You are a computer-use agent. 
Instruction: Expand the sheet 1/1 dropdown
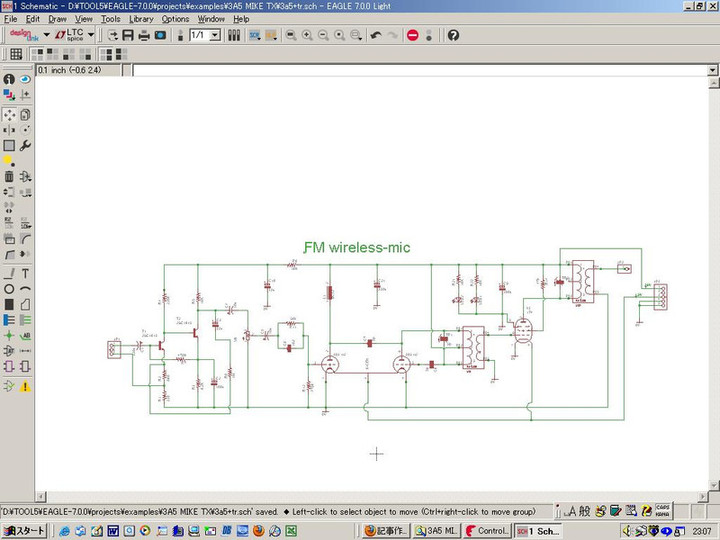(x=214, y=35)
